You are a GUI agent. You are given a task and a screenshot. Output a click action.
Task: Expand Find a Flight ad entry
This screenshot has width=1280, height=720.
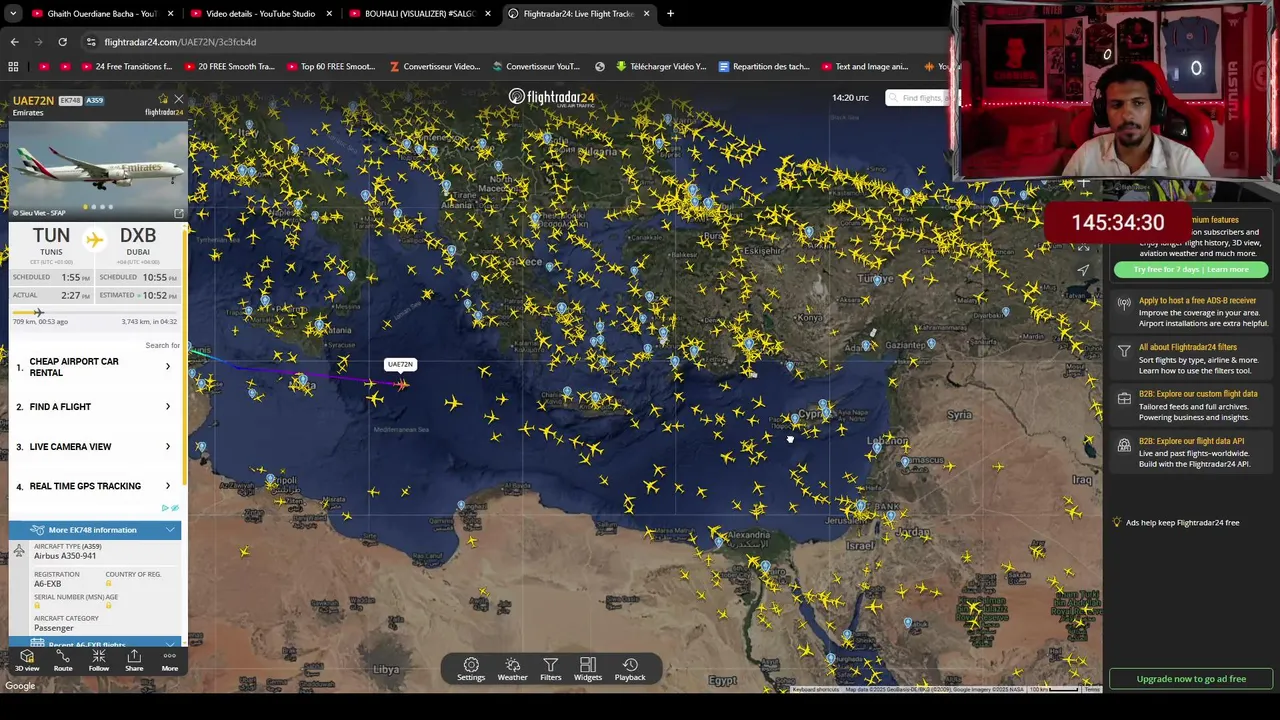point(95,407)
